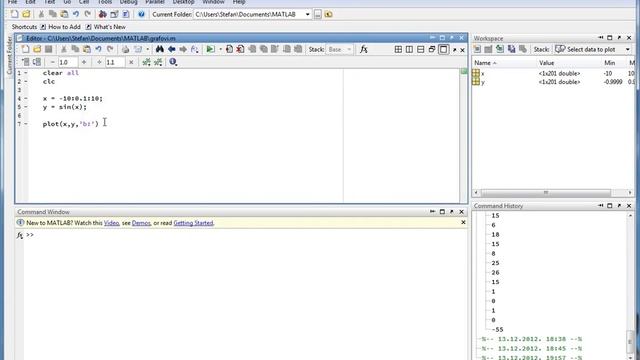Open the What's New shortcut
Image resolution: width=640 pixels, height=360 pixels.
coord(106,27)
